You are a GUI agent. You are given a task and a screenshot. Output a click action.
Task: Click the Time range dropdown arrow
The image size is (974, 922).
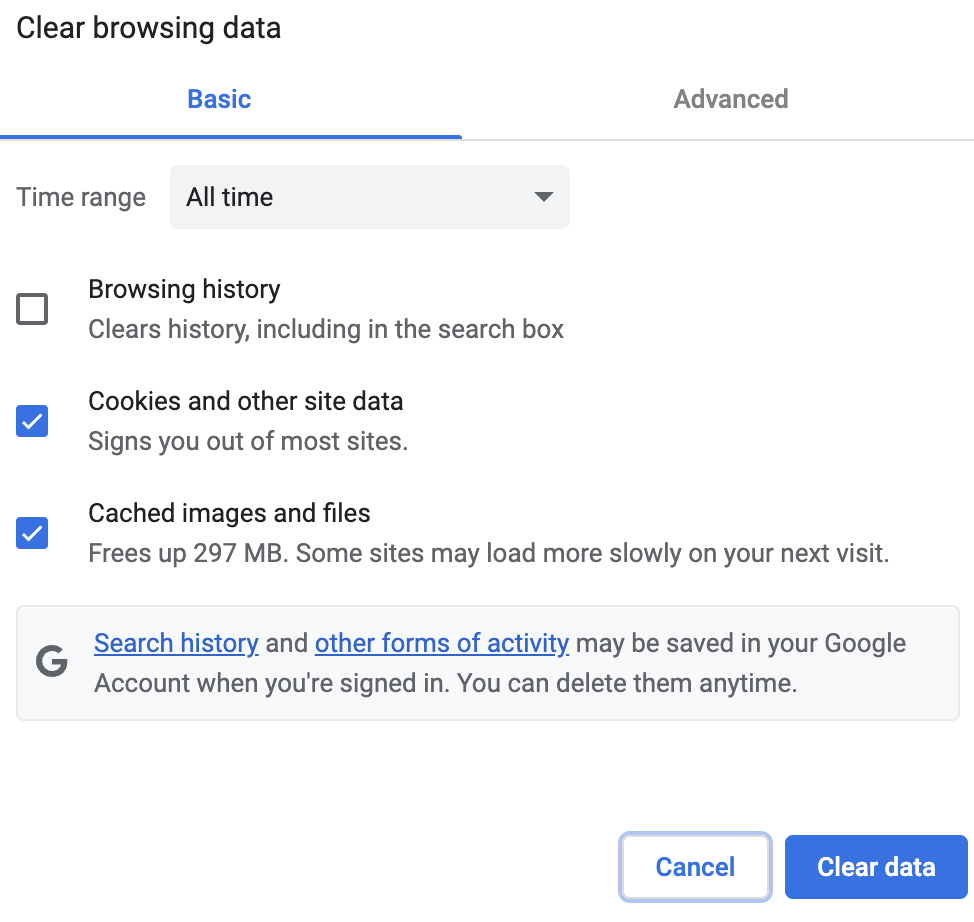pos(544,197)
